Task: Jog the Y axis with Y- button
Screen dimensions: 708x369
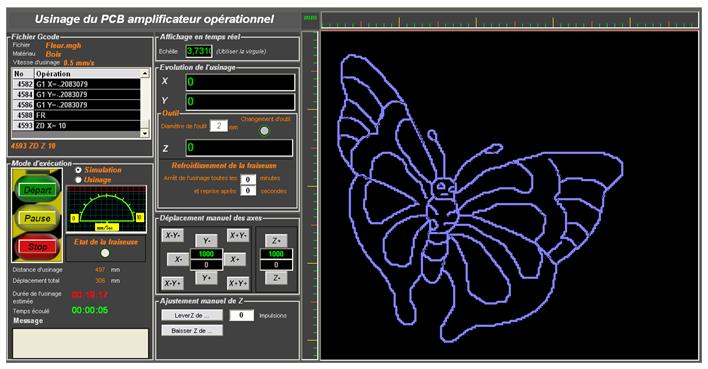Action: coord(206,241)
